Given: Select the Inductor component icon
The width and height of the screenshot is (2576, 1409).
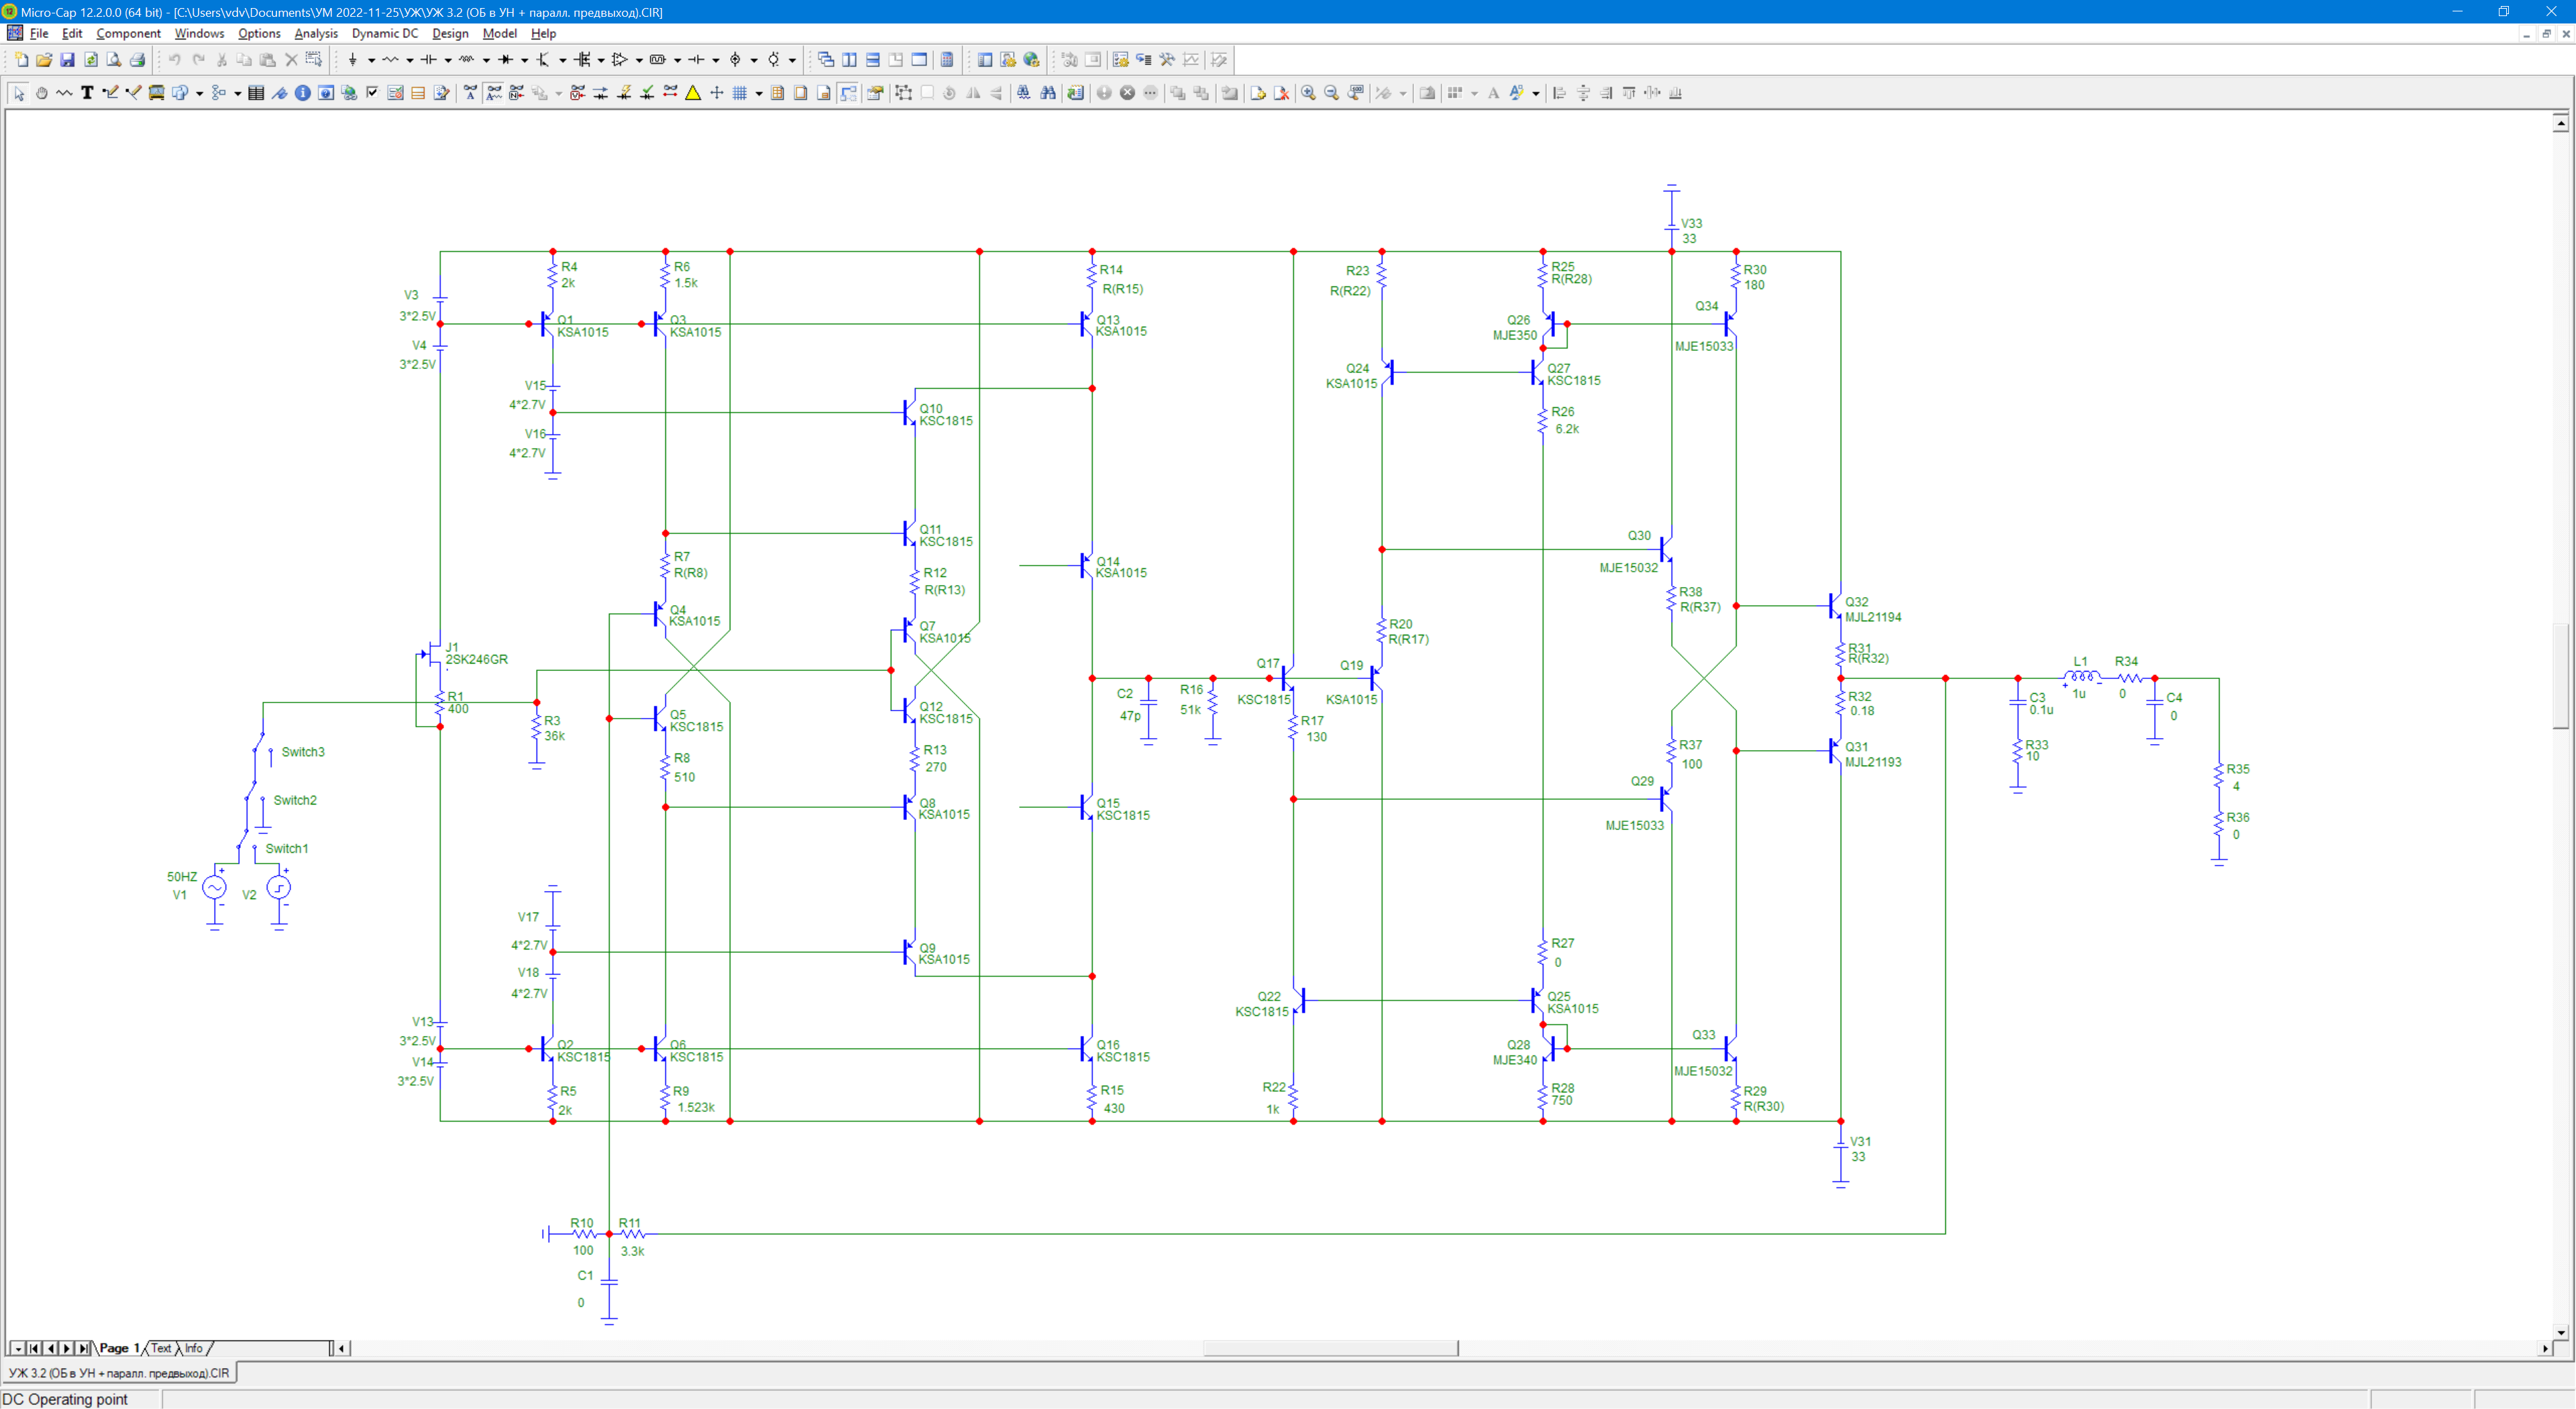Looking at the screenshot, I should pyautogui.click(x=467, y=60).
